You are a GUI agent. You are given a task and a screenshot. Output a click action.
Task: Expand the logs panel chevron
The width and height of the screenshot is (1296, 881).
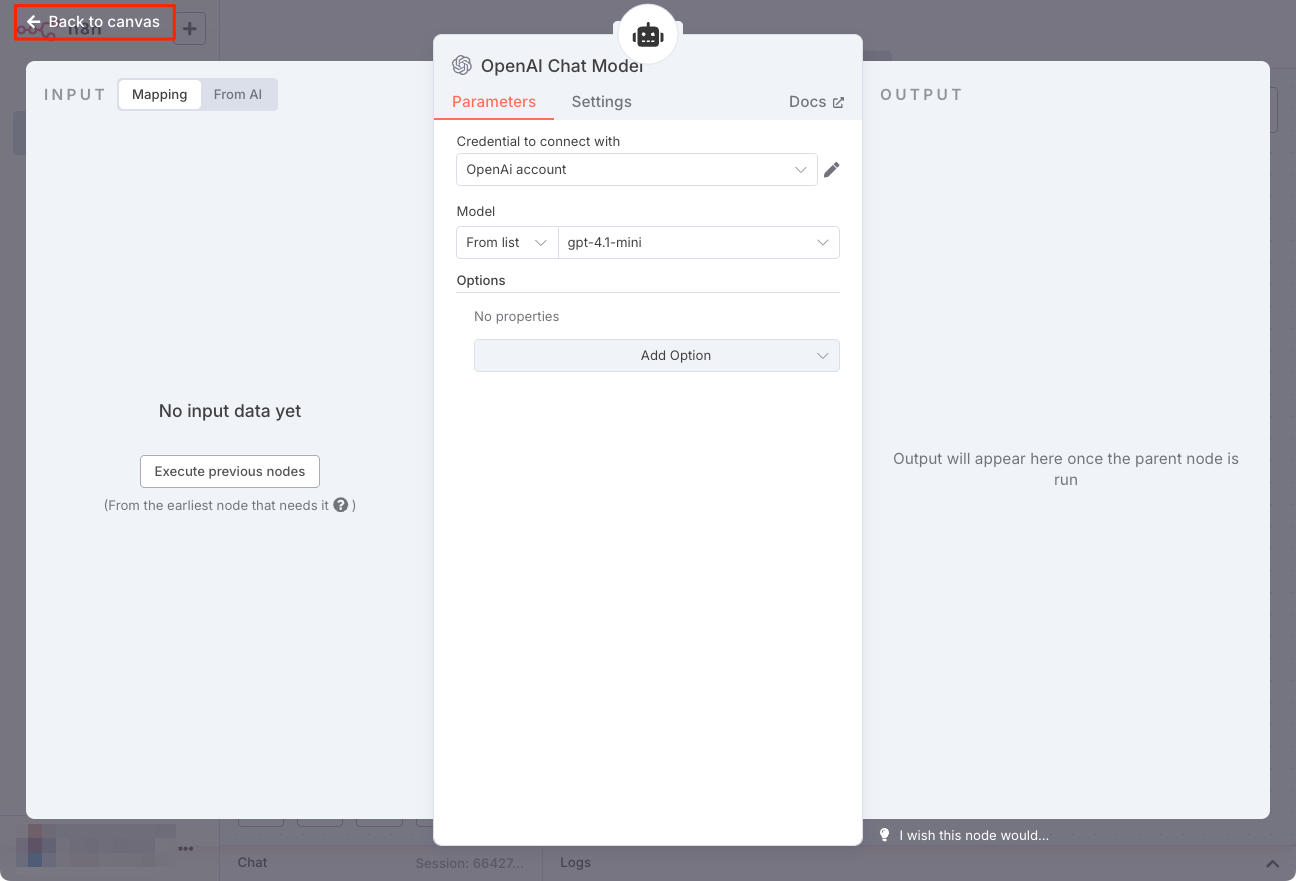coord(1272,863)
